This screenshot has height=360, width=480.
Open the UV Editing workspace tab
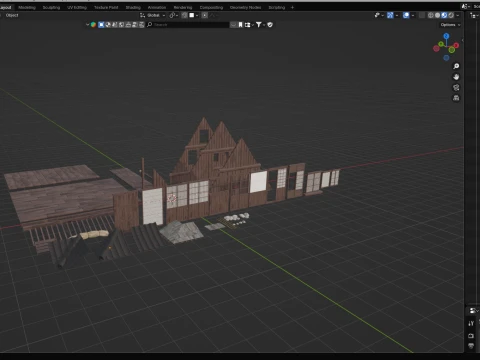pos(77,7)
